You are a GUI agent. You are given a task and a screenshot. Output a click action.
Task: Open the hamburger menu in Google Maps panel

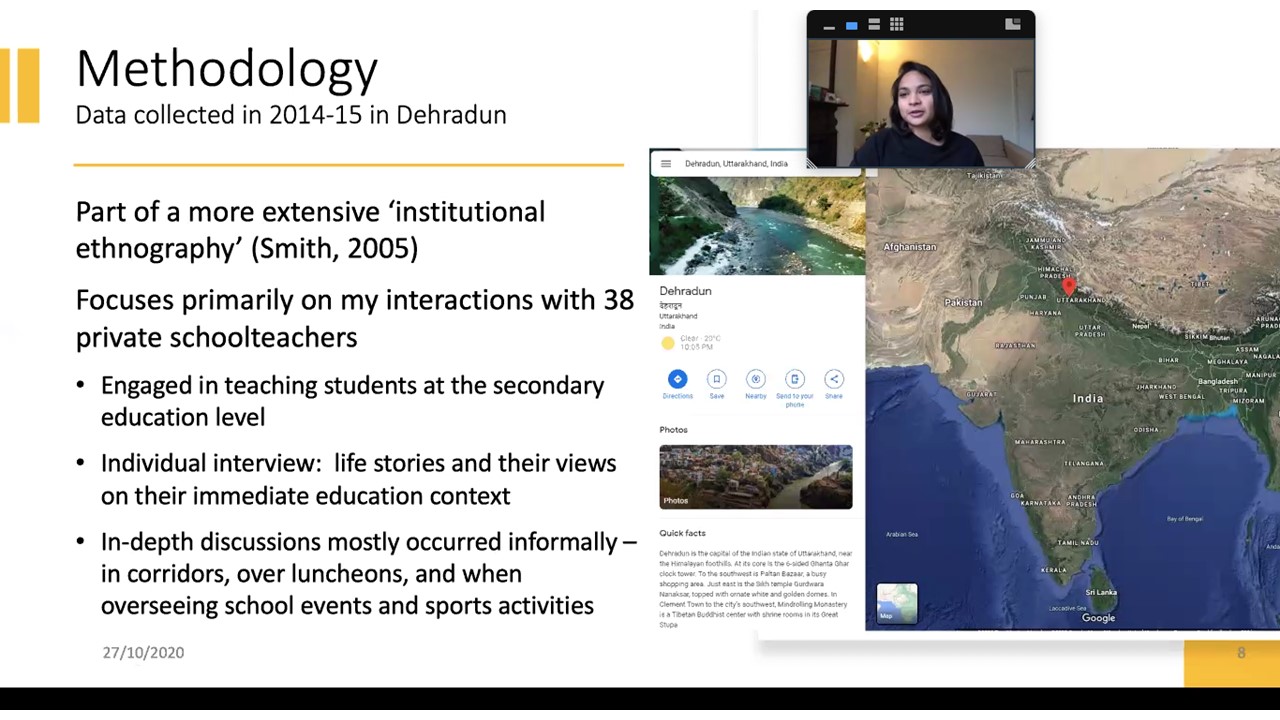point(666,164)
